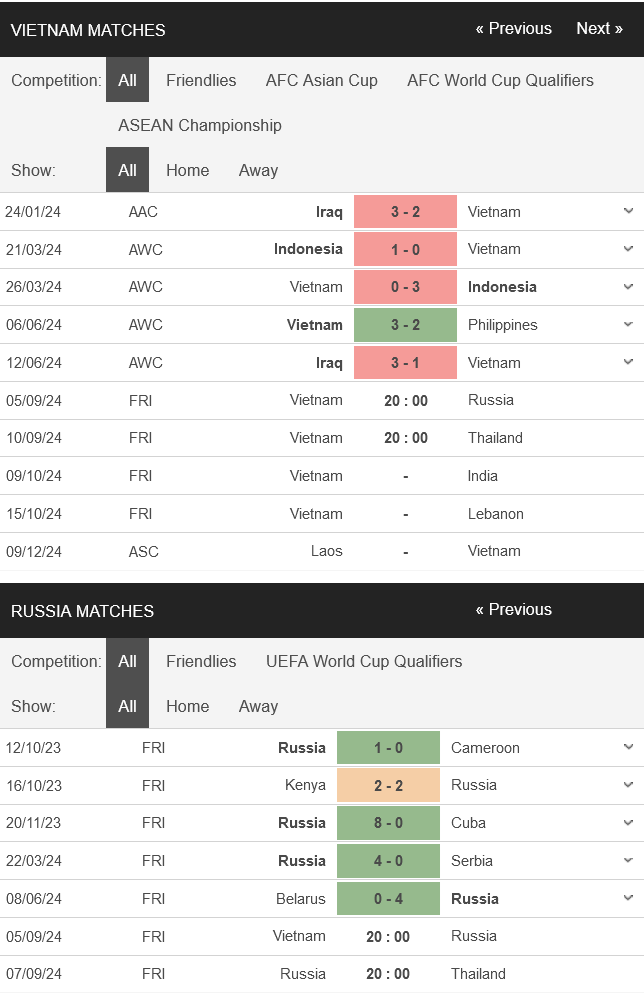Expand the Iraq 3-2 Vietnam match row chevron
This screenshot has height=1007, width=644.
coord(628,211)
